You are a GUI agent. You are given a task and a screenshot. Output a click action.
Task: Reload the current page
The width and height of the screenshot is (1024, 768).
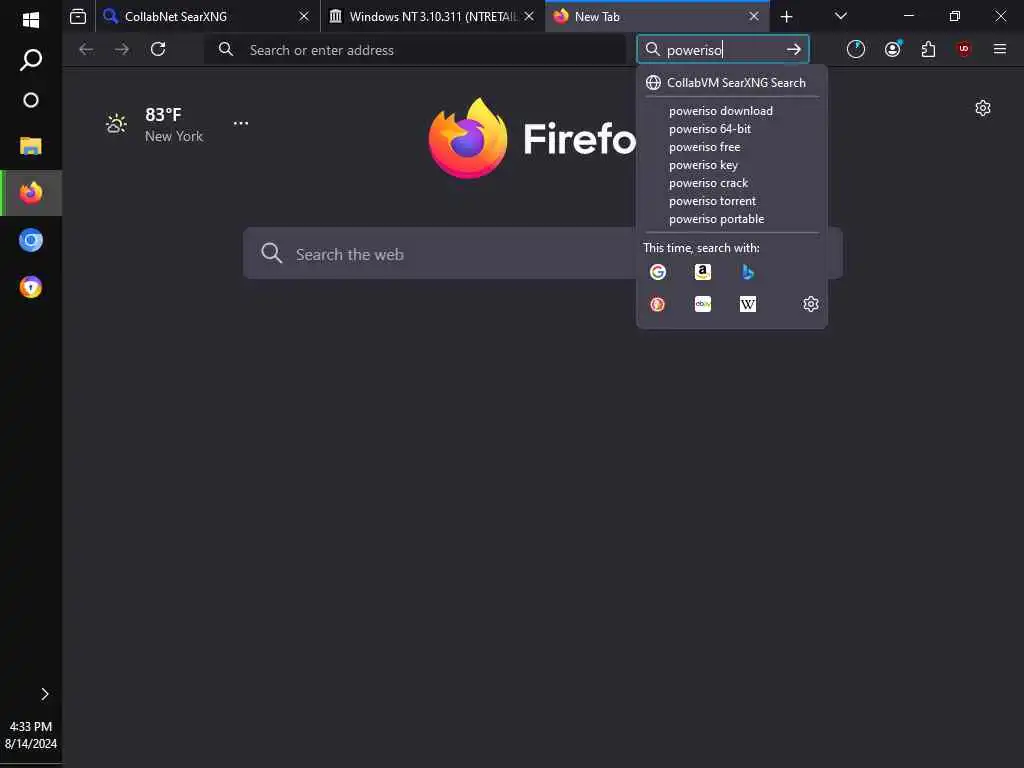pos(158,50)
